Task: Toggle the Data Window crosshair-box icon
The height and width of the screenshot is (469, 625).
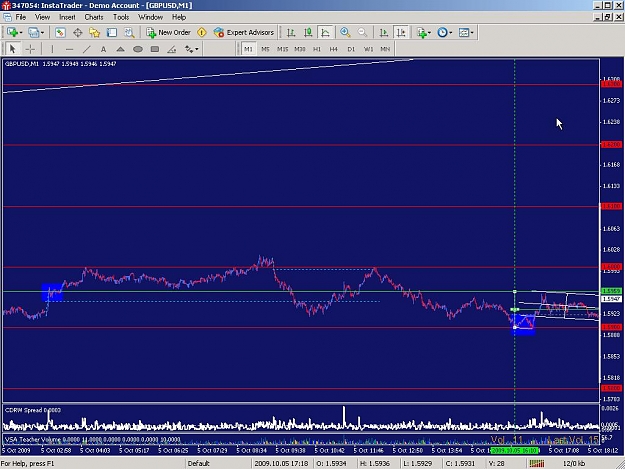Action: coord(77,33)
